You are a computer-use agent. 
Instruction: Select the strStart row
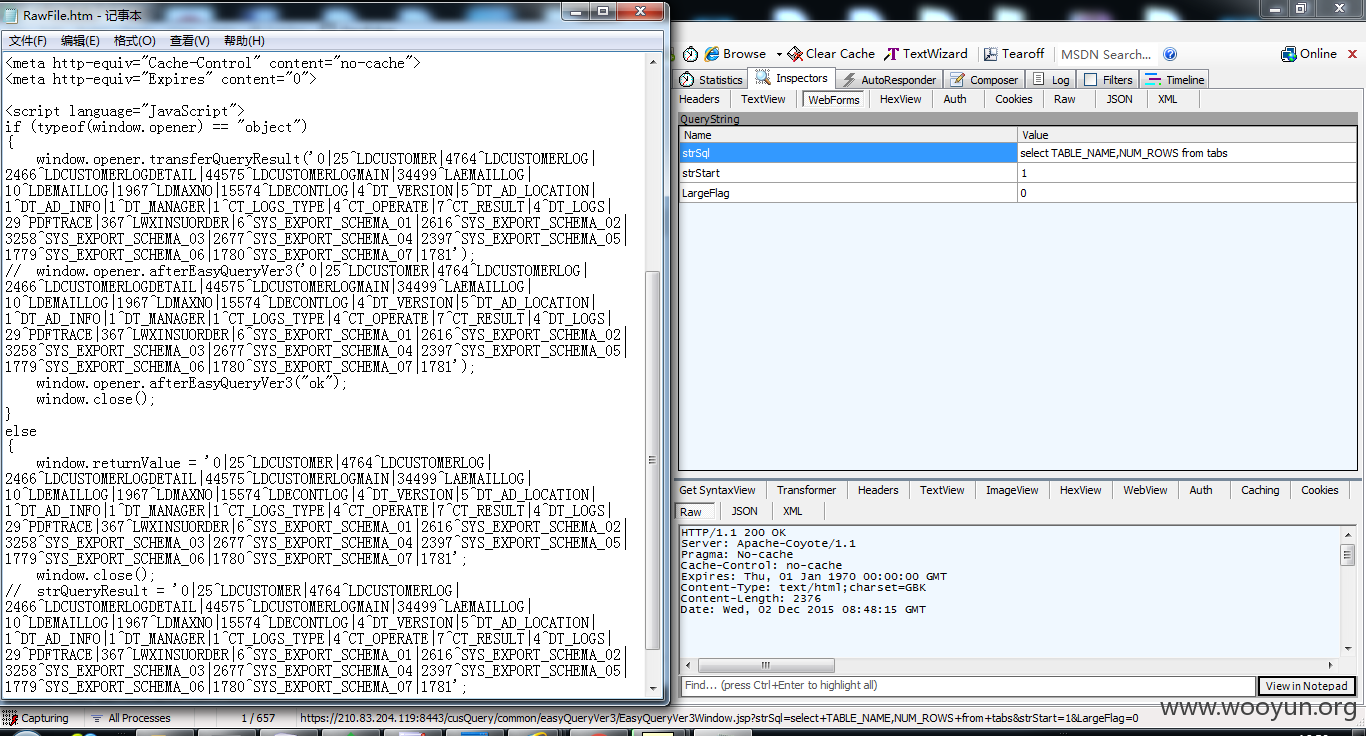tap(1018, 173)
